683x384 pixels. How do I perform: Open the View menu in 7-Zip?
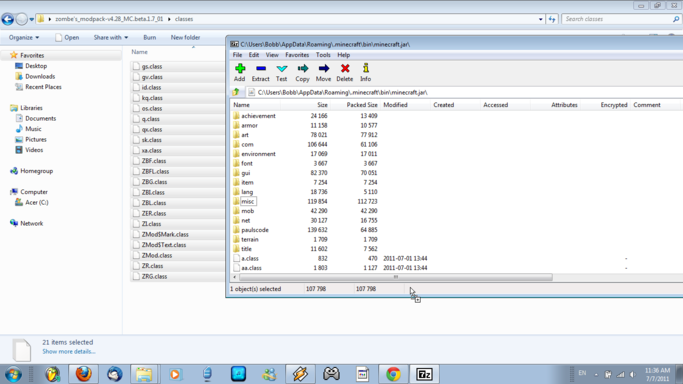272,55
